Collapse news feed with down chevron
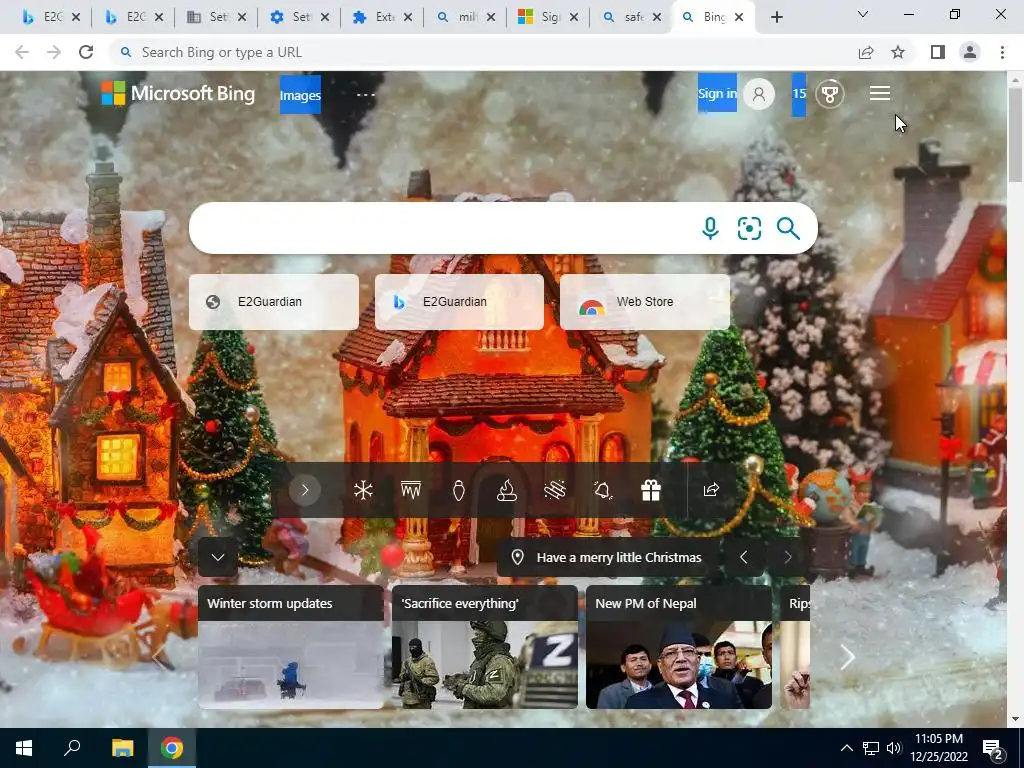1024x768 pixels. (218, 557)
